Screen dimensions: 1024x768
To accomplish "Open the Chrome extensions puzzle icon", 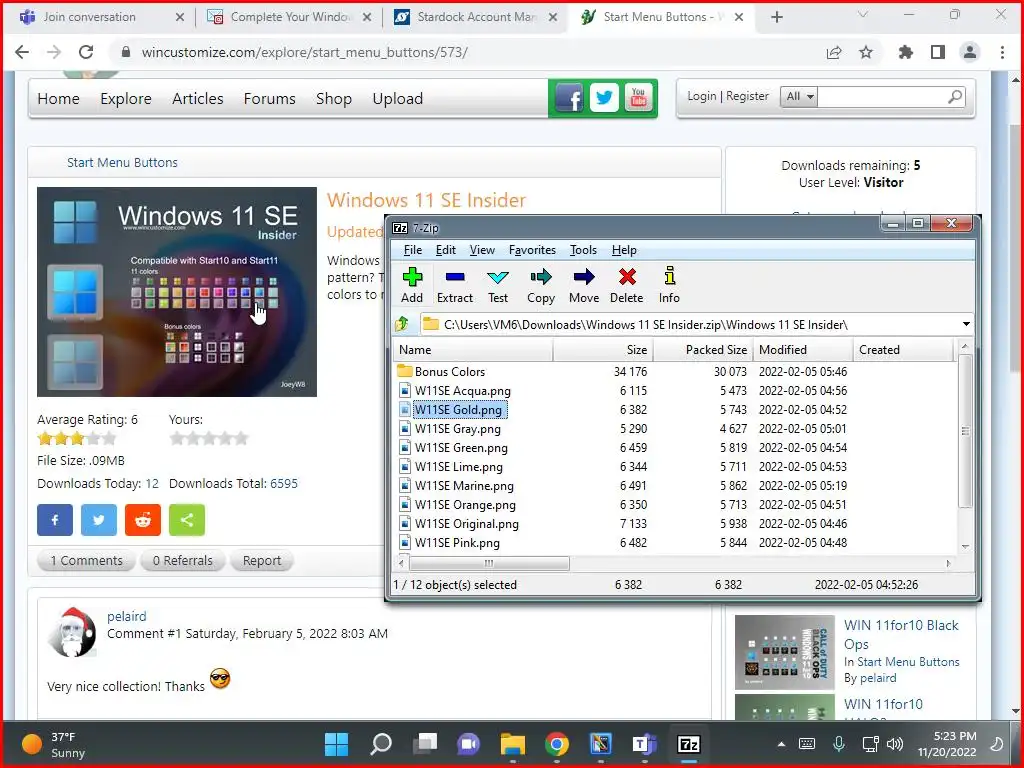I will [x=905, y=52].
